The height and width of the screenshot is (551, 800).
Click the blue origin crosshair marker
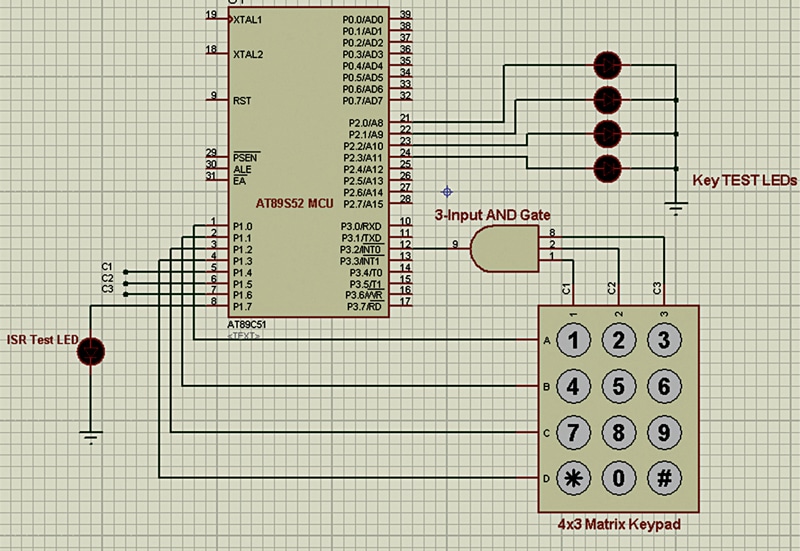447,191
